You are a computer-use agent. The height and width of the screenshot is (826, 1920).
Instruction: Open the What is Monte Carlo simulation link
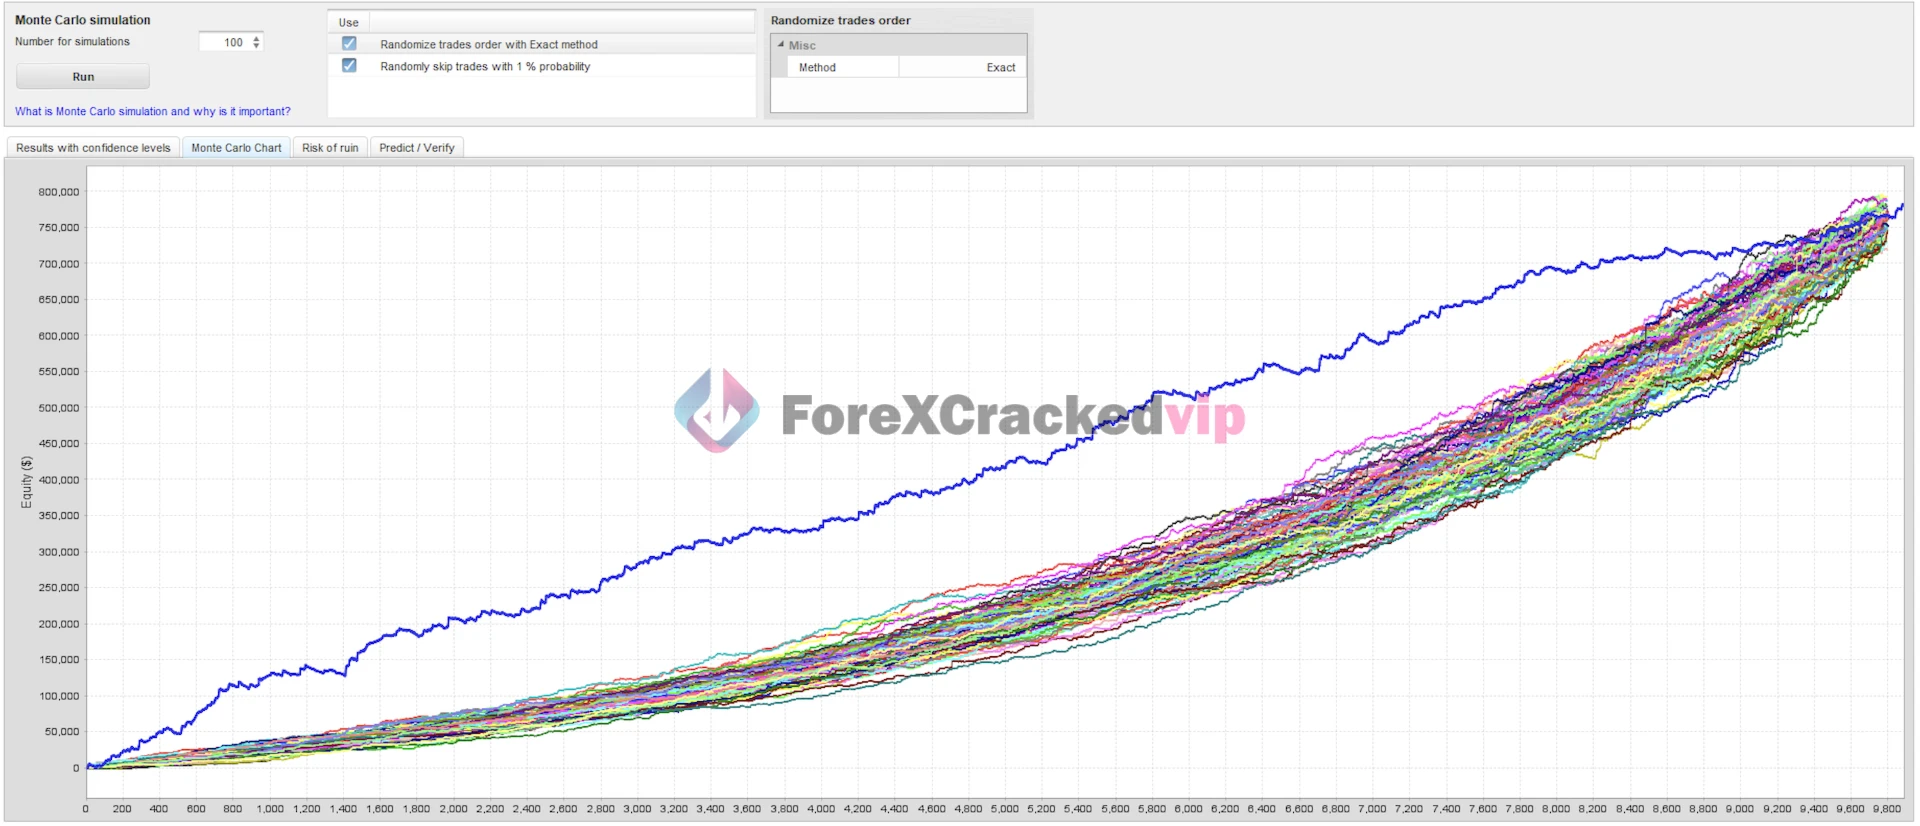pyautogui.click(x=153, y=112)
